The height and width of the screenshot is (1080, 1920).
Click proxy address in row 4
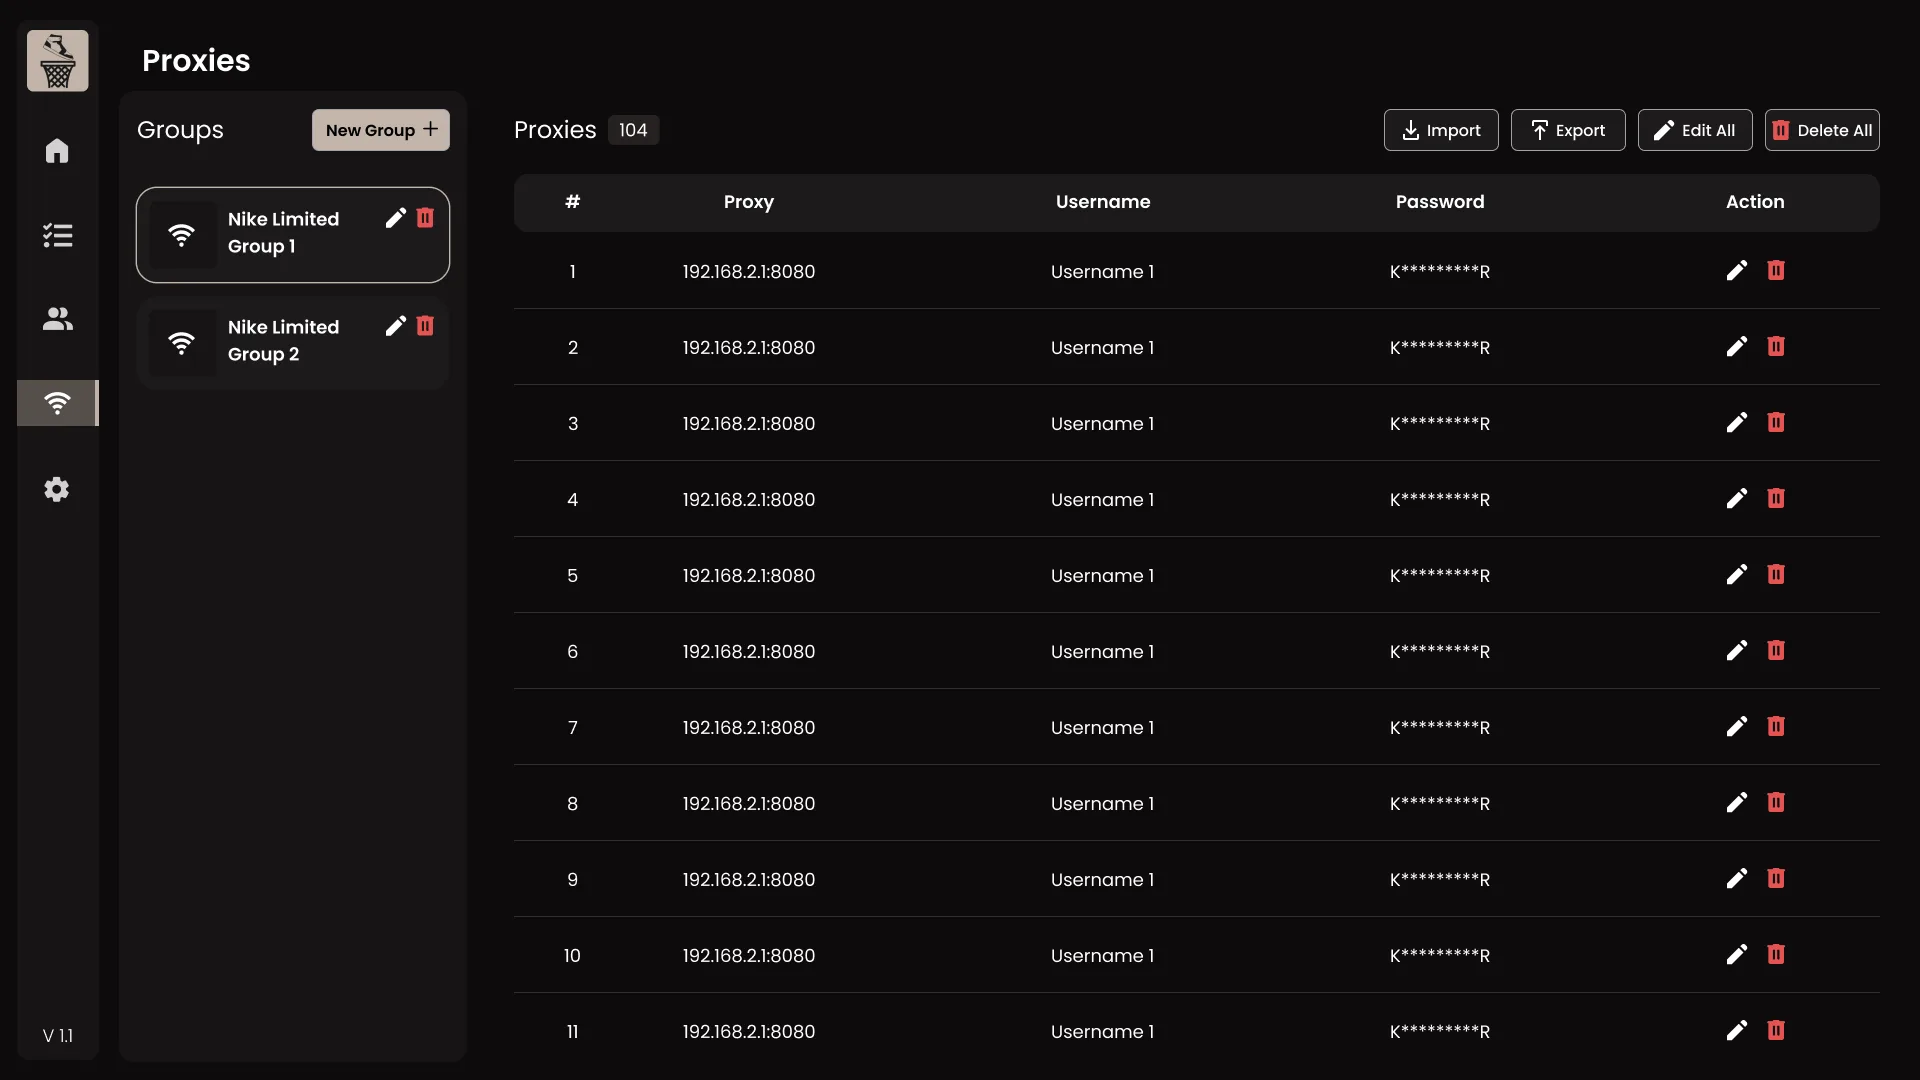749,500
